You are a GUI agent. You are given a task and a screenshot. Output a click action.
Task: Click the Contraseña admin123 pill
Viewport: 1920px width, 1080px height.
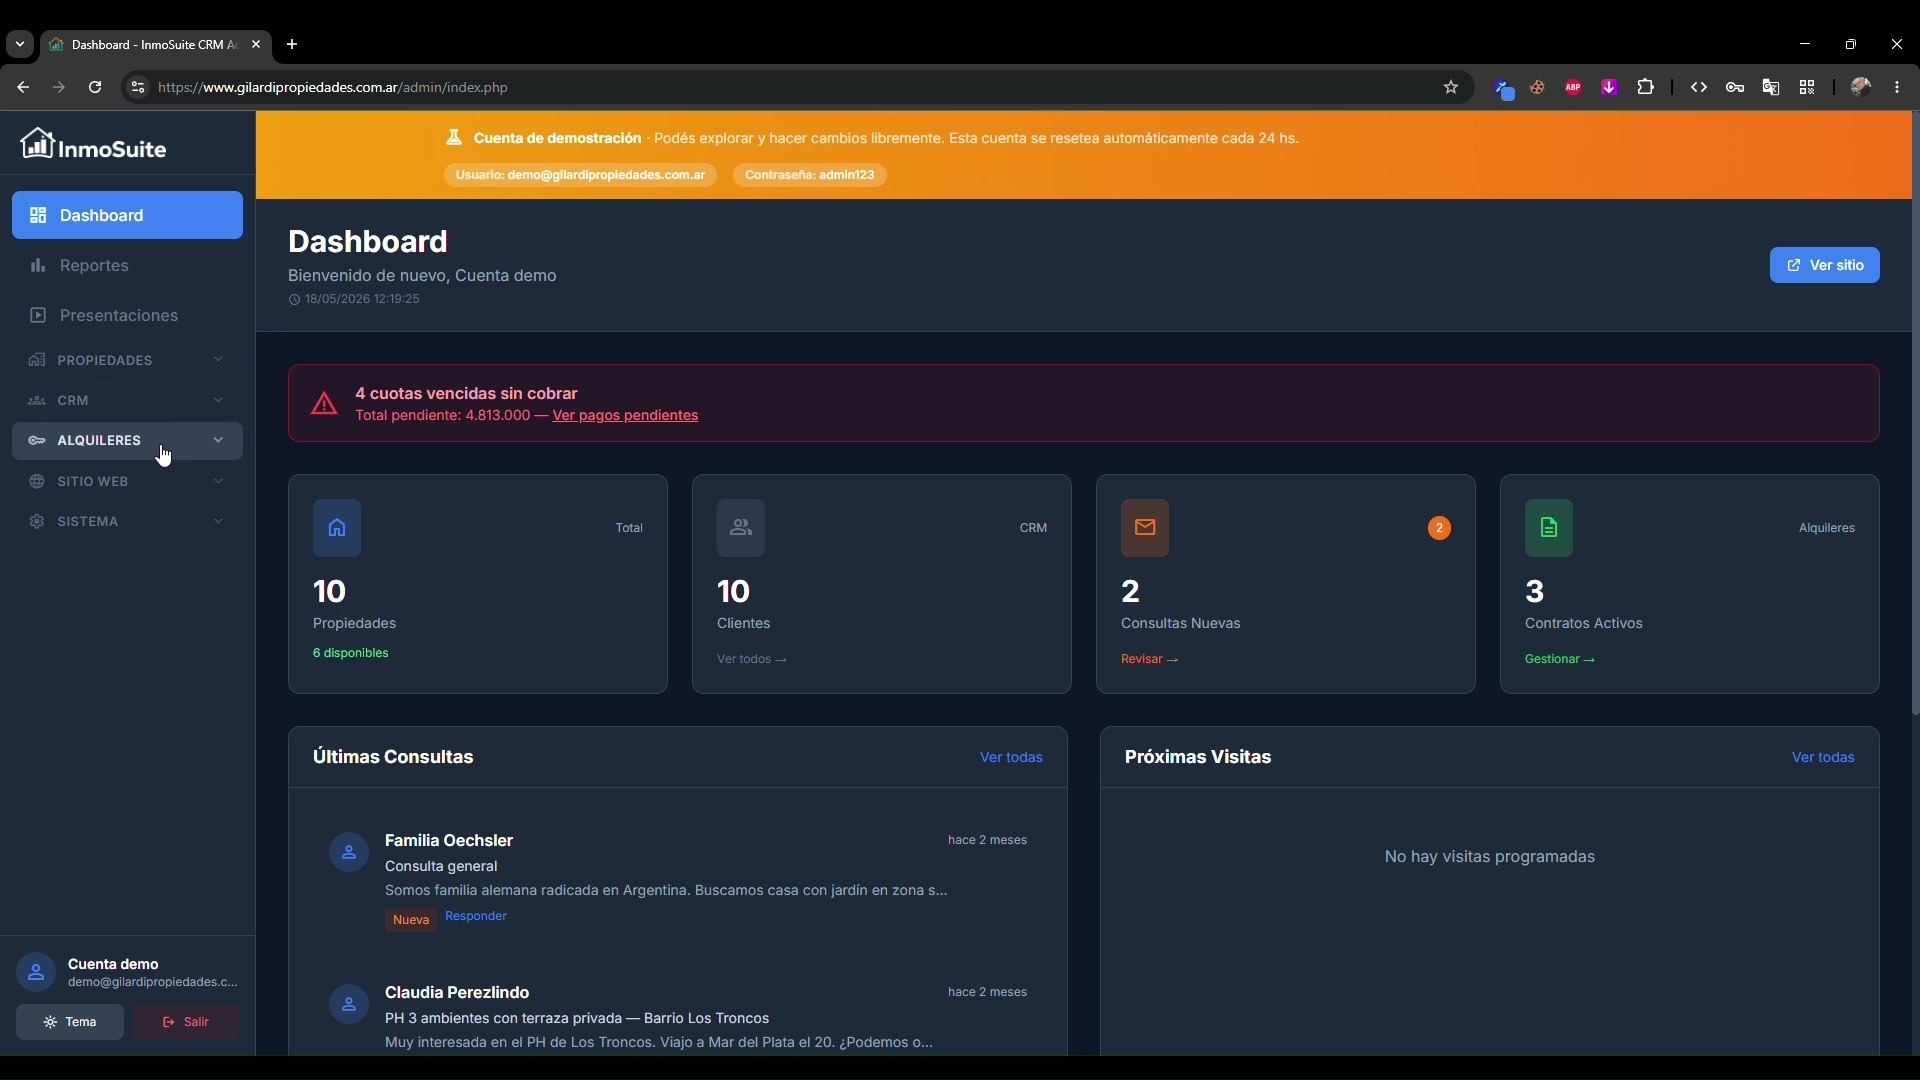pyautogui.click(x=810, y=175)
